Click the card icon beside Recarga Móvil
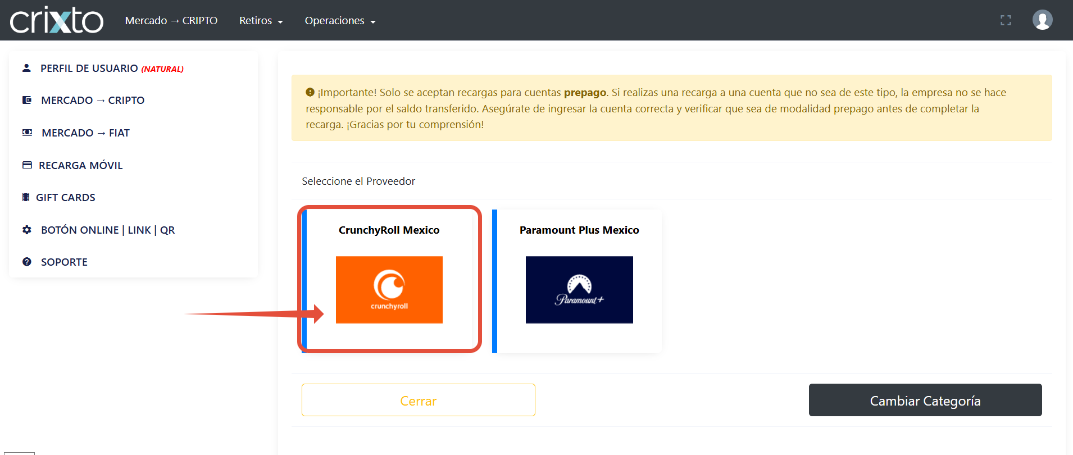This screenshot has width=1073, height=455. click(27, 165)
